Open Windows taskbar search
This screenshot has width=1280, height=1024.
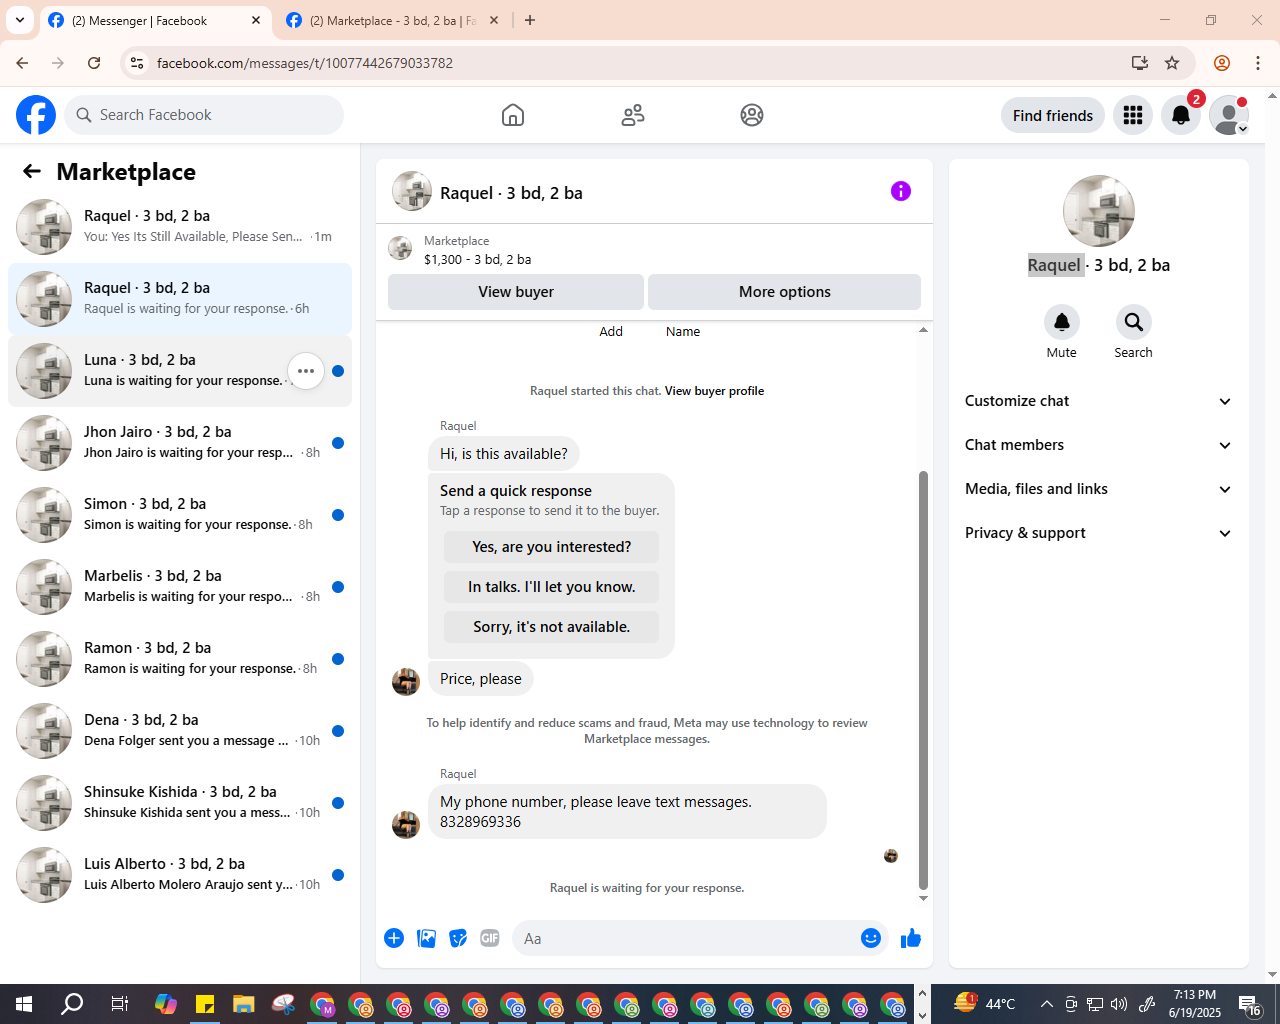coord(72,1004)
